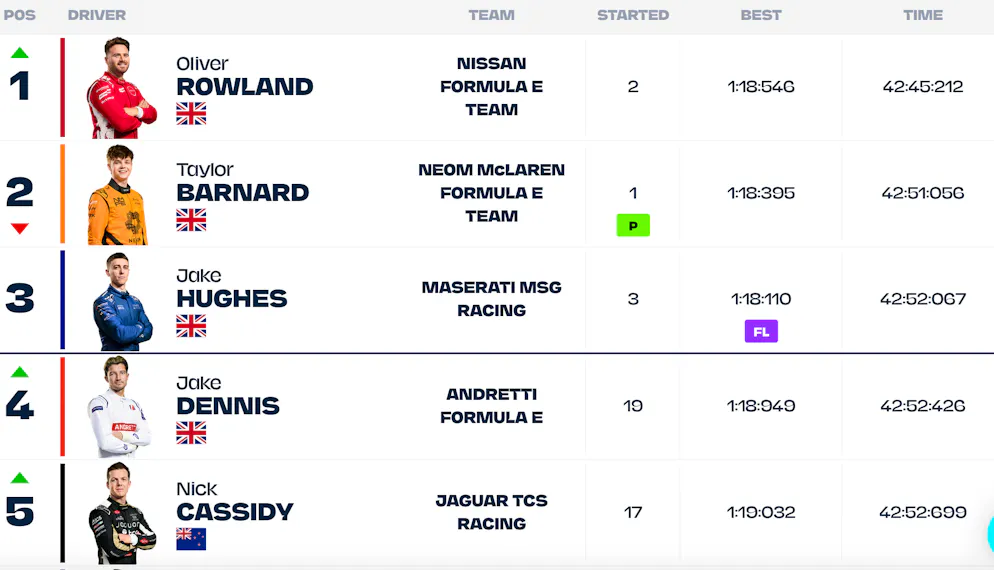The image size is (994, 570).
Task: Sort by the POS column header
Action: (x=20, y=15)
